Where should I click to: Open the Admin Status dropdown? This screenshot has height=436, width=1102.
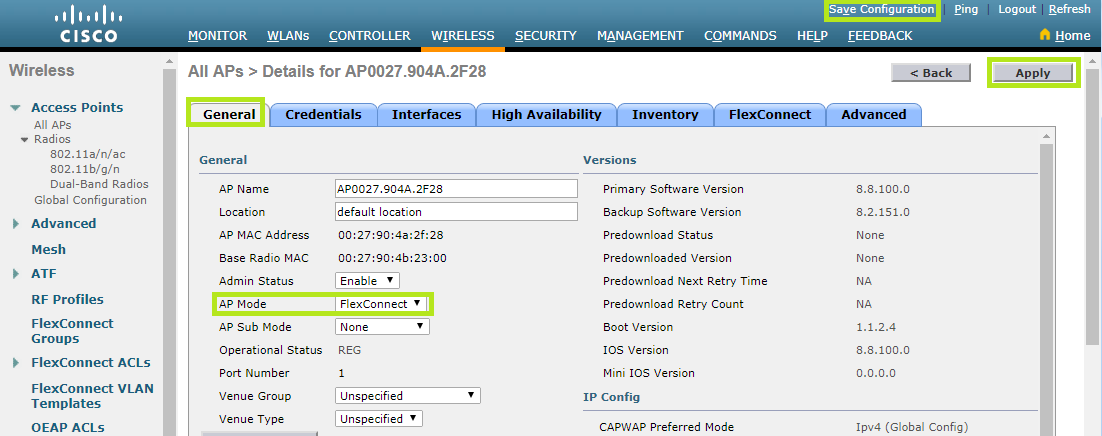(x=367, y=281)
